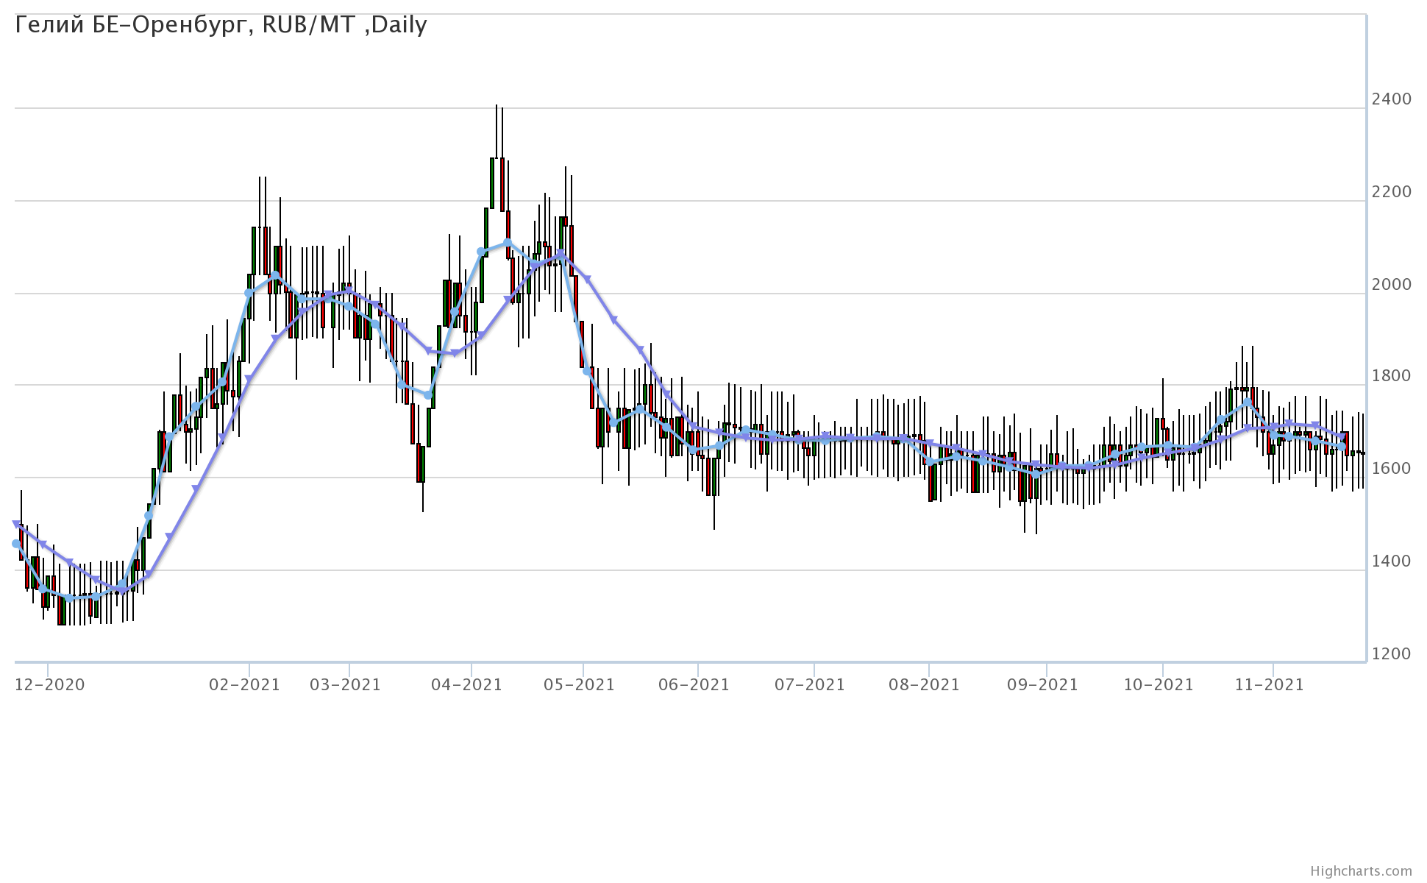
Task: Click the 2400 y-axis price label
Action: pos(1392,99)
